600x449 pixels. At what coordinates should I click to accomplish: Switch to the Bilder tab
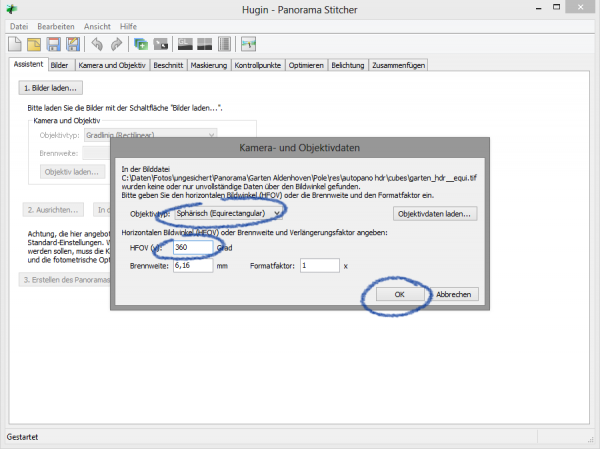click(x=59, y=65)
